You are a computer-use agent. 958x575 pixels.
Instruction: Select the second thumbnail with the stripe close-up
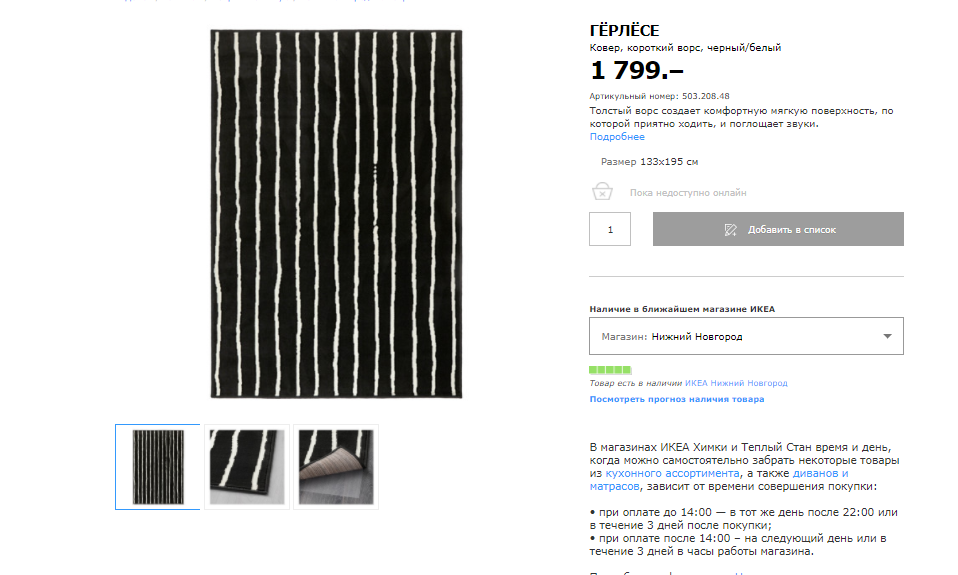pos(247,467)
